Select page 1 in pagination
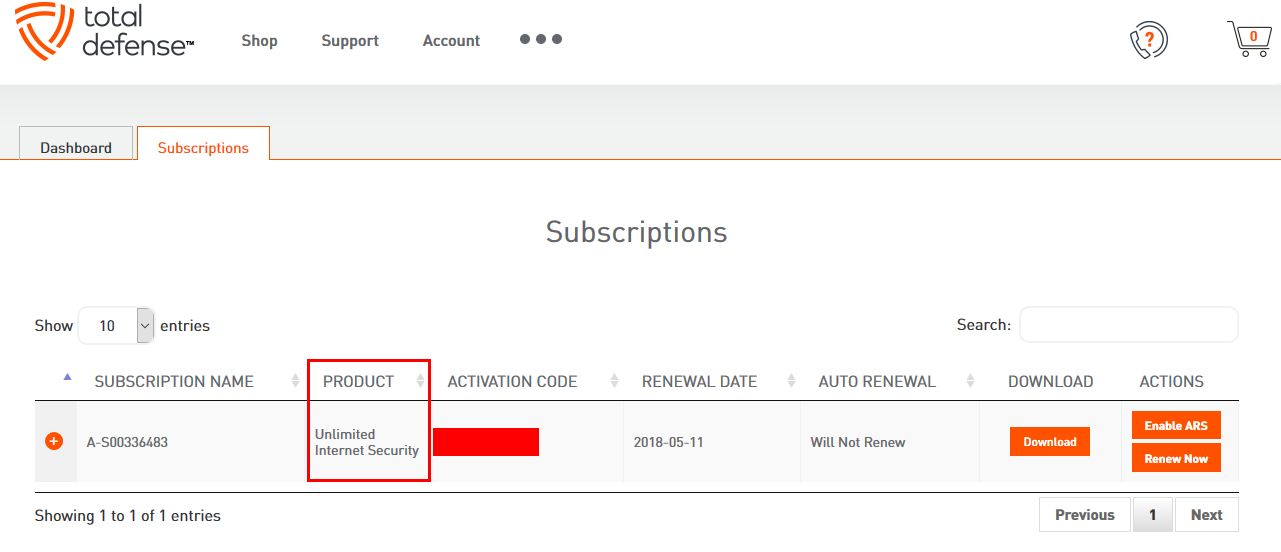Image resolution: width=1281 pixels, height=552 pixels. point(1153,515)
